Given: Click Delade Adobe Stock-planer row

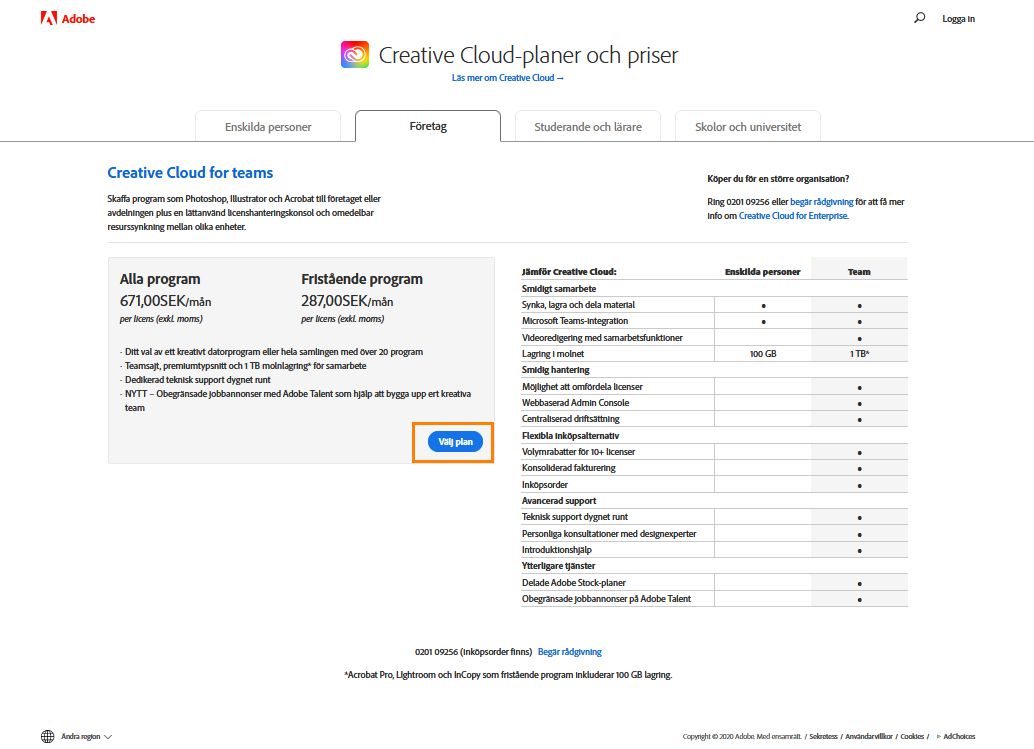Looking at the screenshot, I should 714,583.
